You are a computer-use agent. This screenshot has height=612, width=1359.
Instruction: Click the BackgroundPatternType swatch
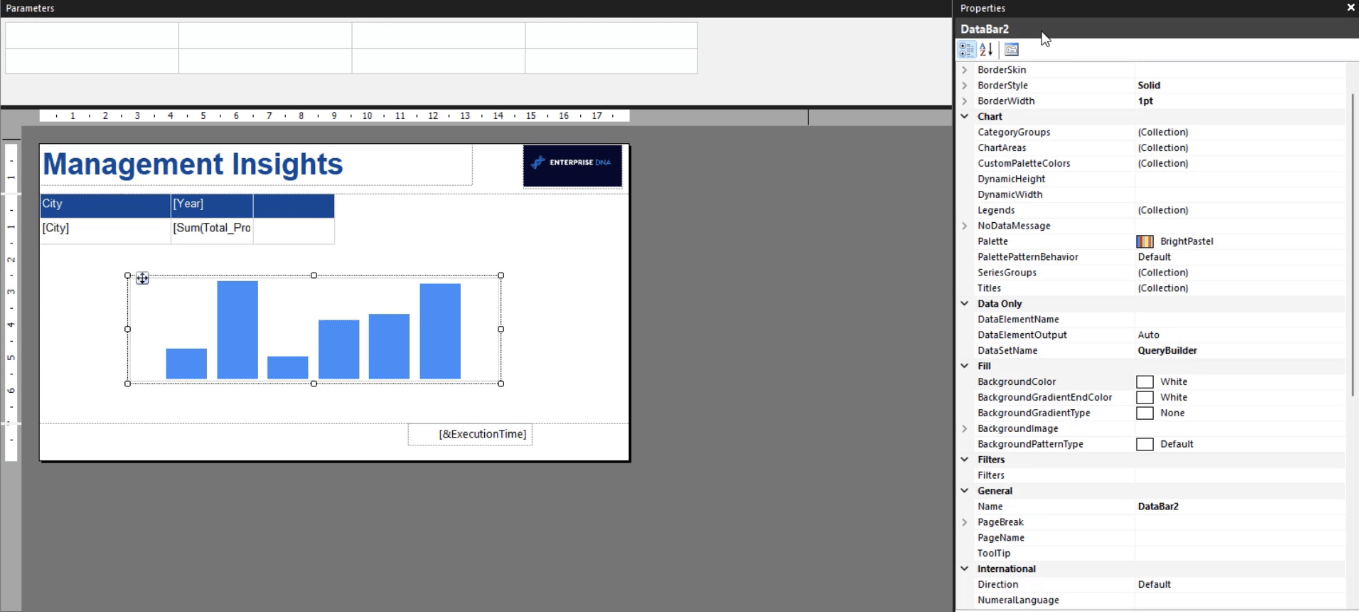[x=1145, y=444]
